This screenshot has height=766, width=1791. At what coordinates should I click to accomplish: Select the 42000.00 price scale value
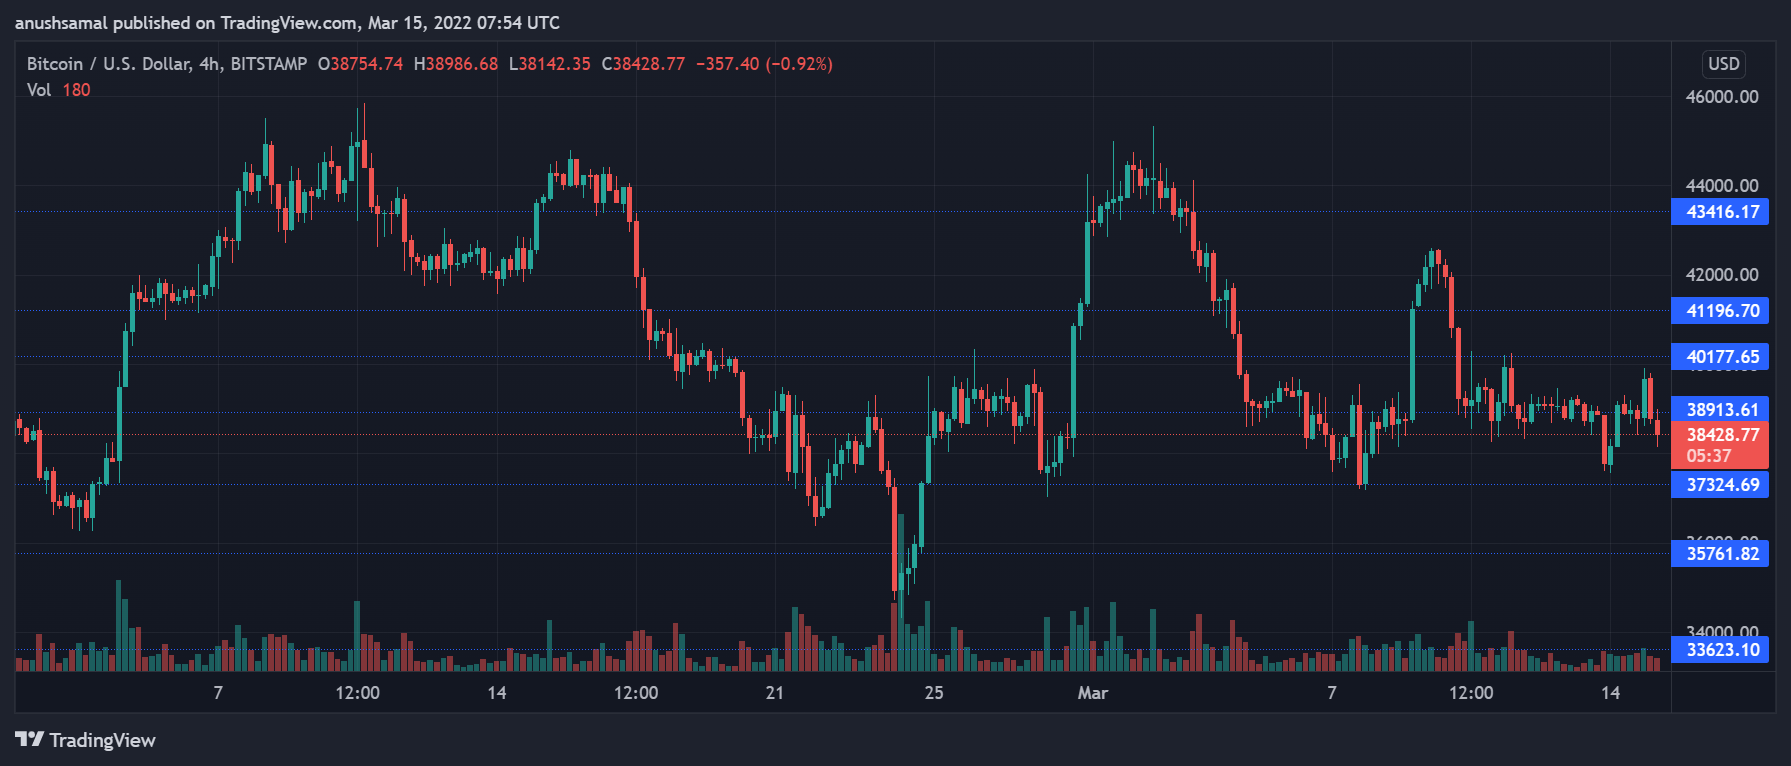coord(1721,275)
